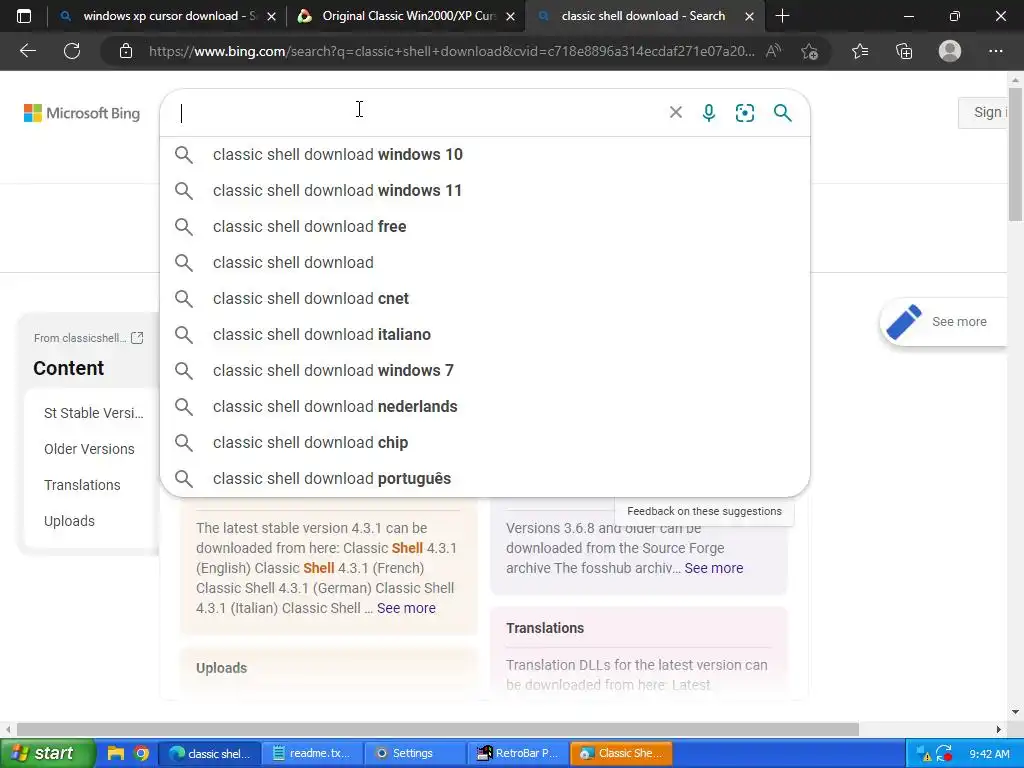Image resolution: width=1024 pixels, height=768 pixels.
Task: Switch to readme.txt taskbar window
Action: (x=312, y=753)
